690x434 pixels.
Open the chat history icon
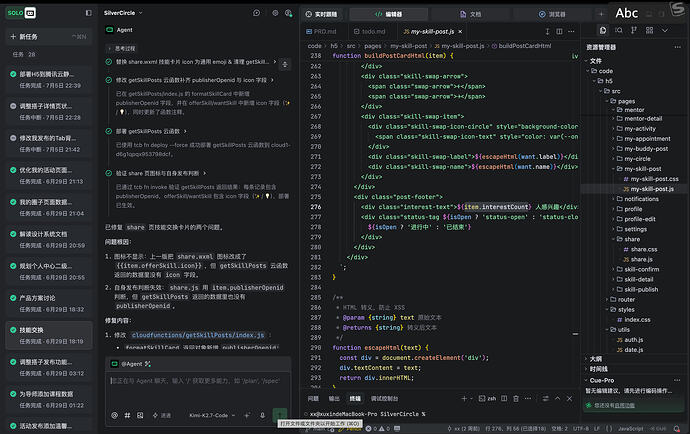click(257, 13)
